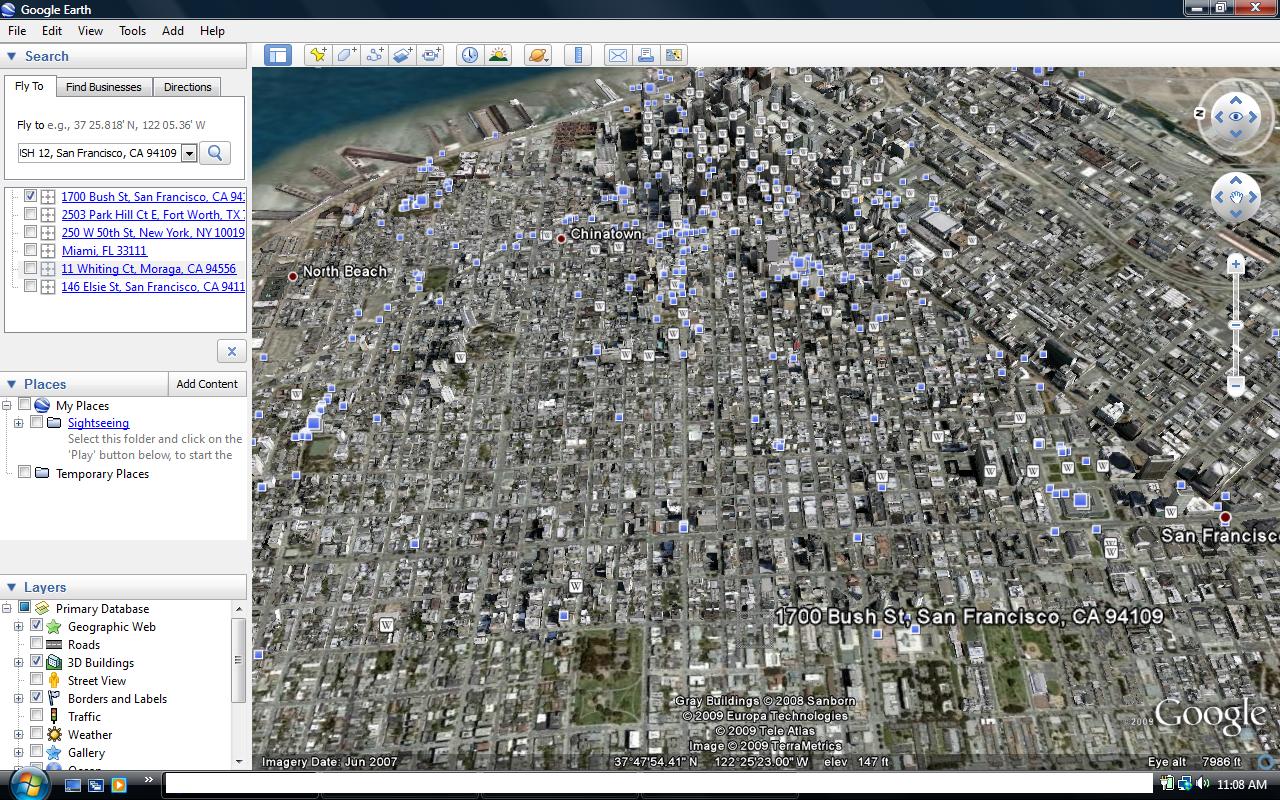Expand the Borders and Labels node
Screen dimensions: 1280x800
[x=18, y=699]
